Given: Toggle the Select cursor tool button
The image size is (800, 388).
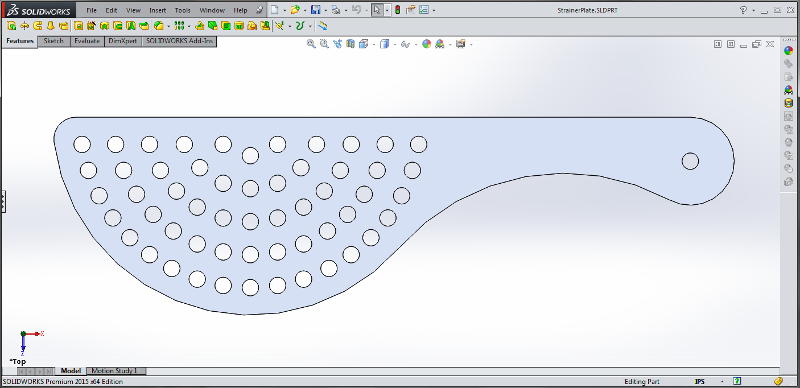Looking at the screenshot, I should (x=377, y=10).
